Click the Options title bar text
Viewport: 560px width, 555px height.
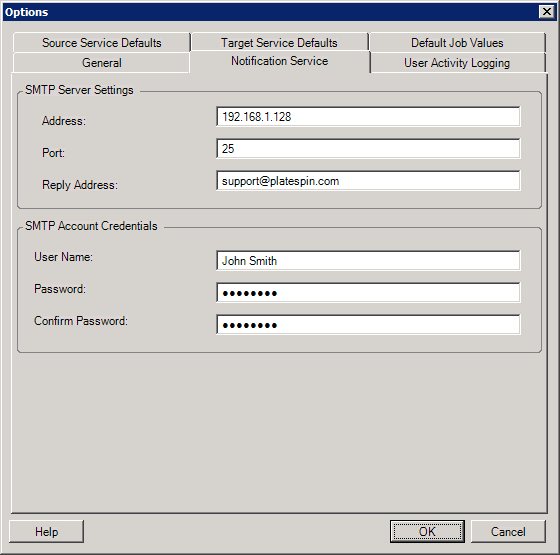click(x=26, y=12)
